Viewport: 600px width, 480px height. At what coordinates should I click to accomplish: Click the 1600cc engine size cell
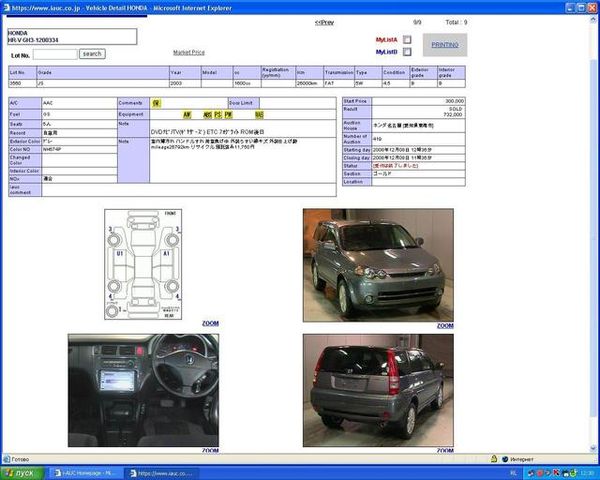[247, 83]
